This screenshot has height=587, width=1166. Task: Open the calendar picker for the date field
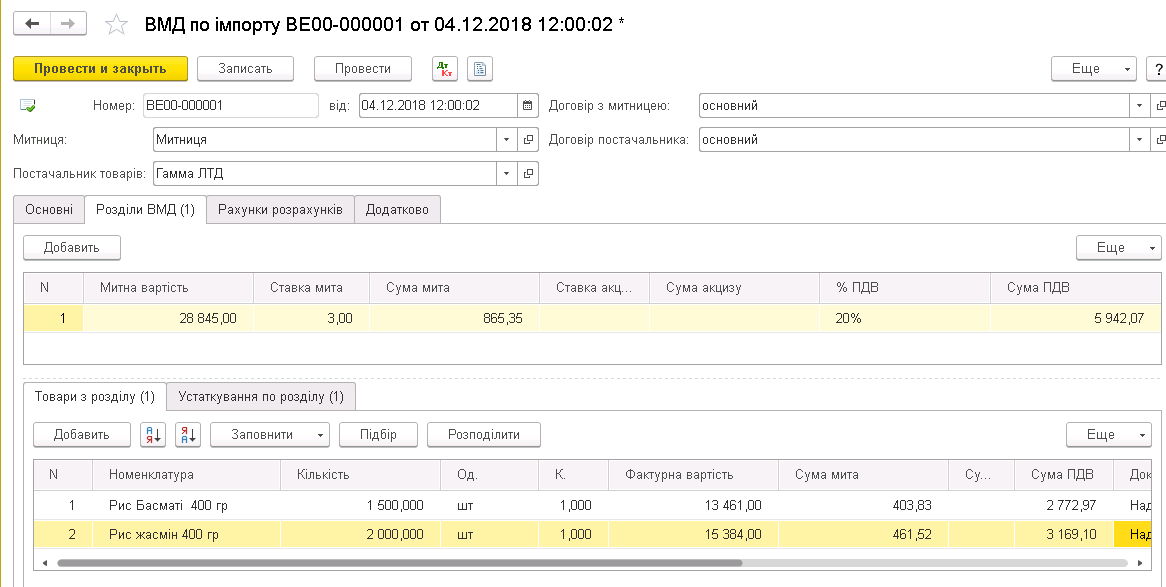pyautogui.click(x=527, y=106)
